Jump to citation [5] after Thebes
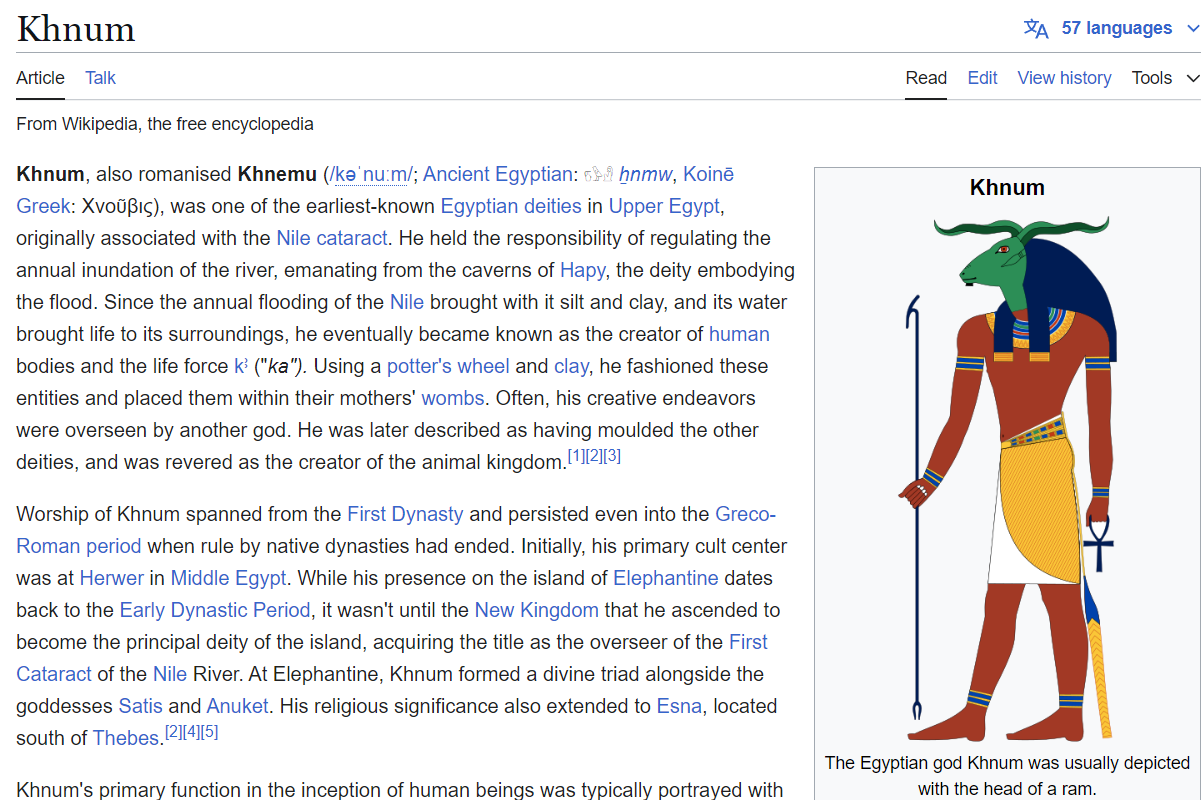 [210, 732]
